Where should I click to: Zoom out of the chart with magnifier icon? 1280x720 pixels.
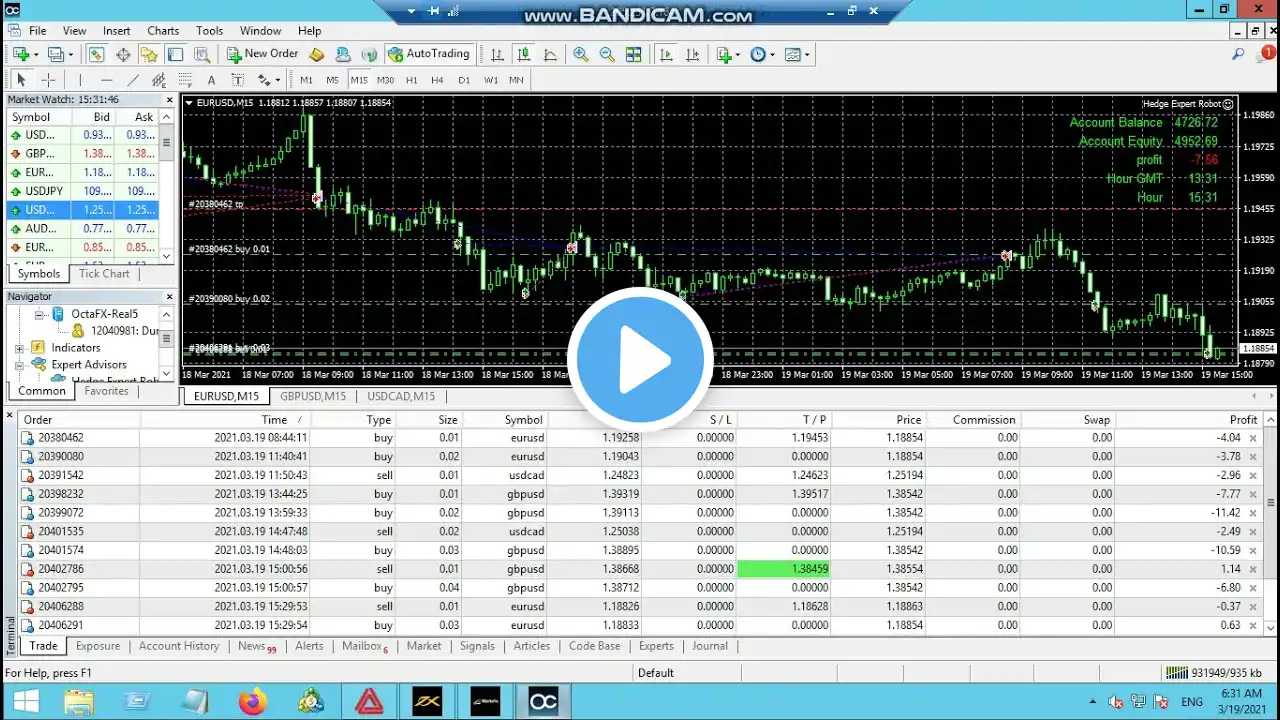tap(607, 54)
